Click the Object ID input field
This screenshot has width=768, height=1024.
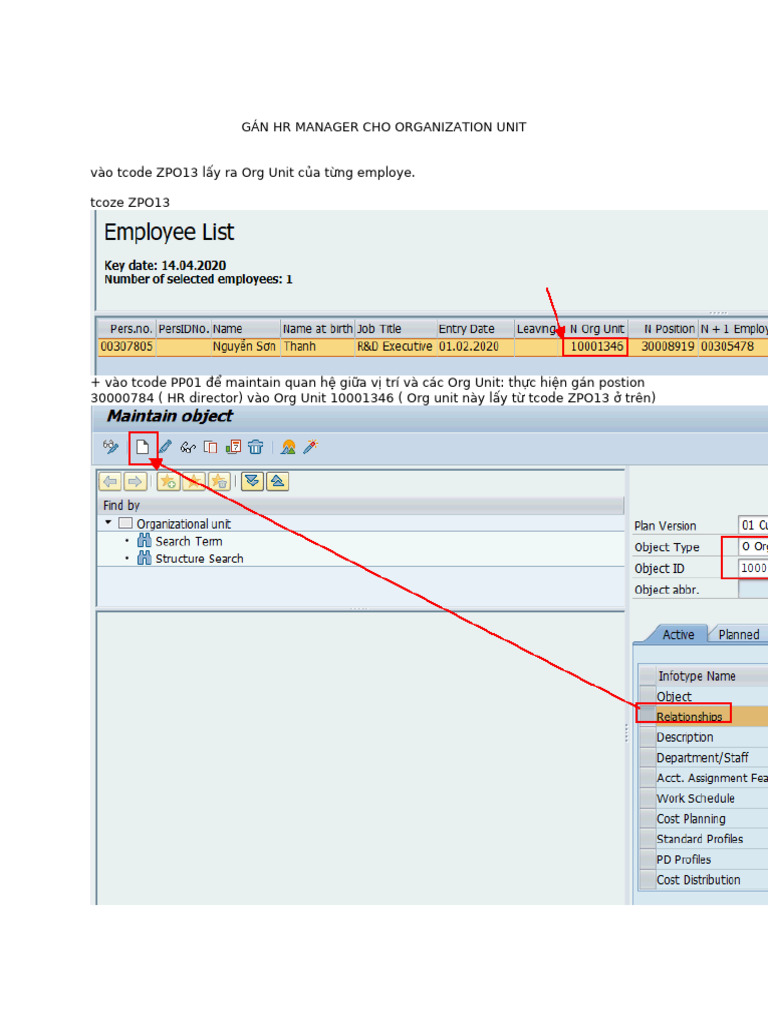[754, 568]
